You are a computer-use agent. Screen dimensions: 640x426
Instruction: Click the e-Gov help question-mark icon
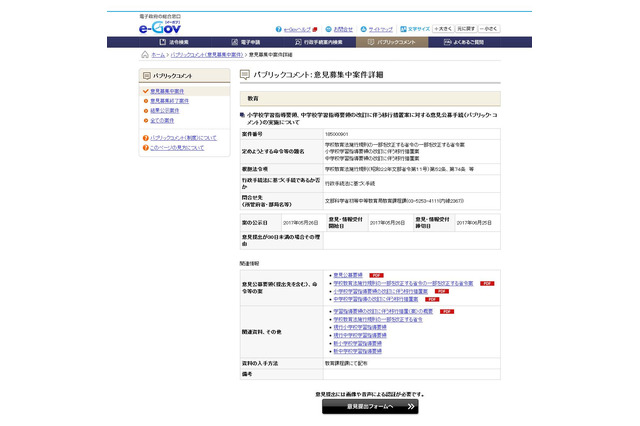[x=278, y=29]
